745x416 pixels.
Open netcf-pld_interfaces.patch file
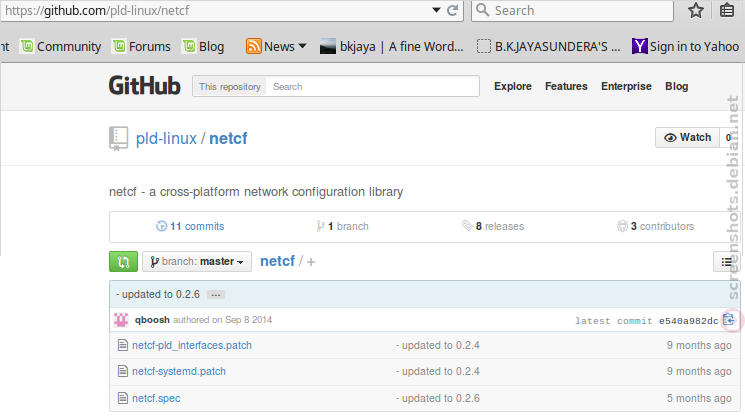click(x=192, y=346)
